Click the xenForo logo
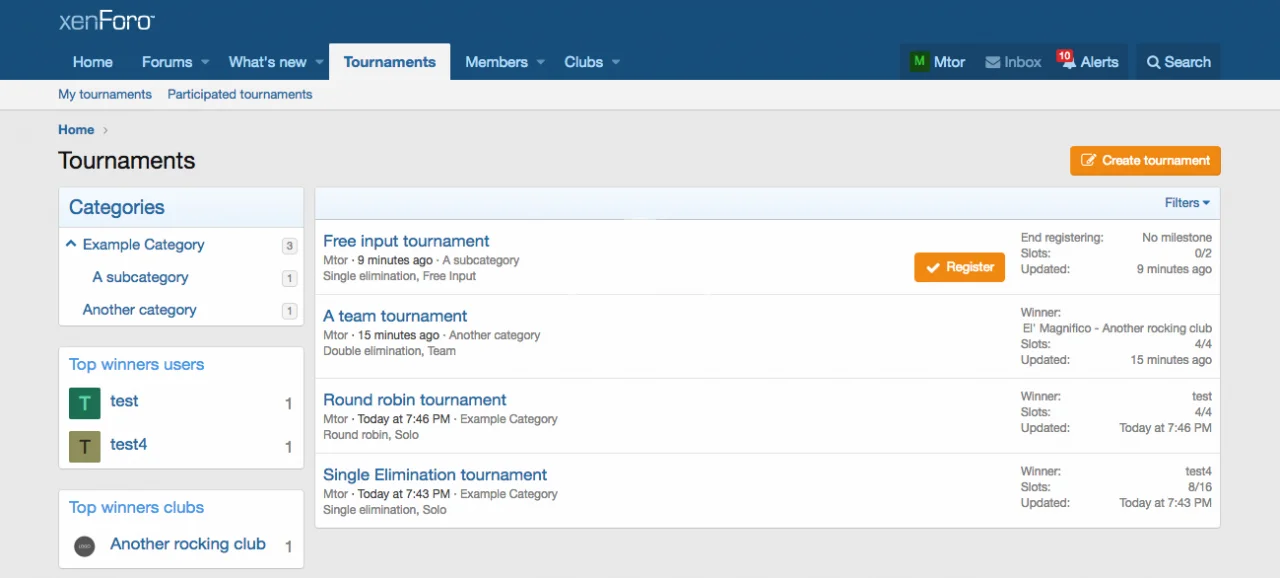Screen dimensions: 1280x578 pos(106,21)
